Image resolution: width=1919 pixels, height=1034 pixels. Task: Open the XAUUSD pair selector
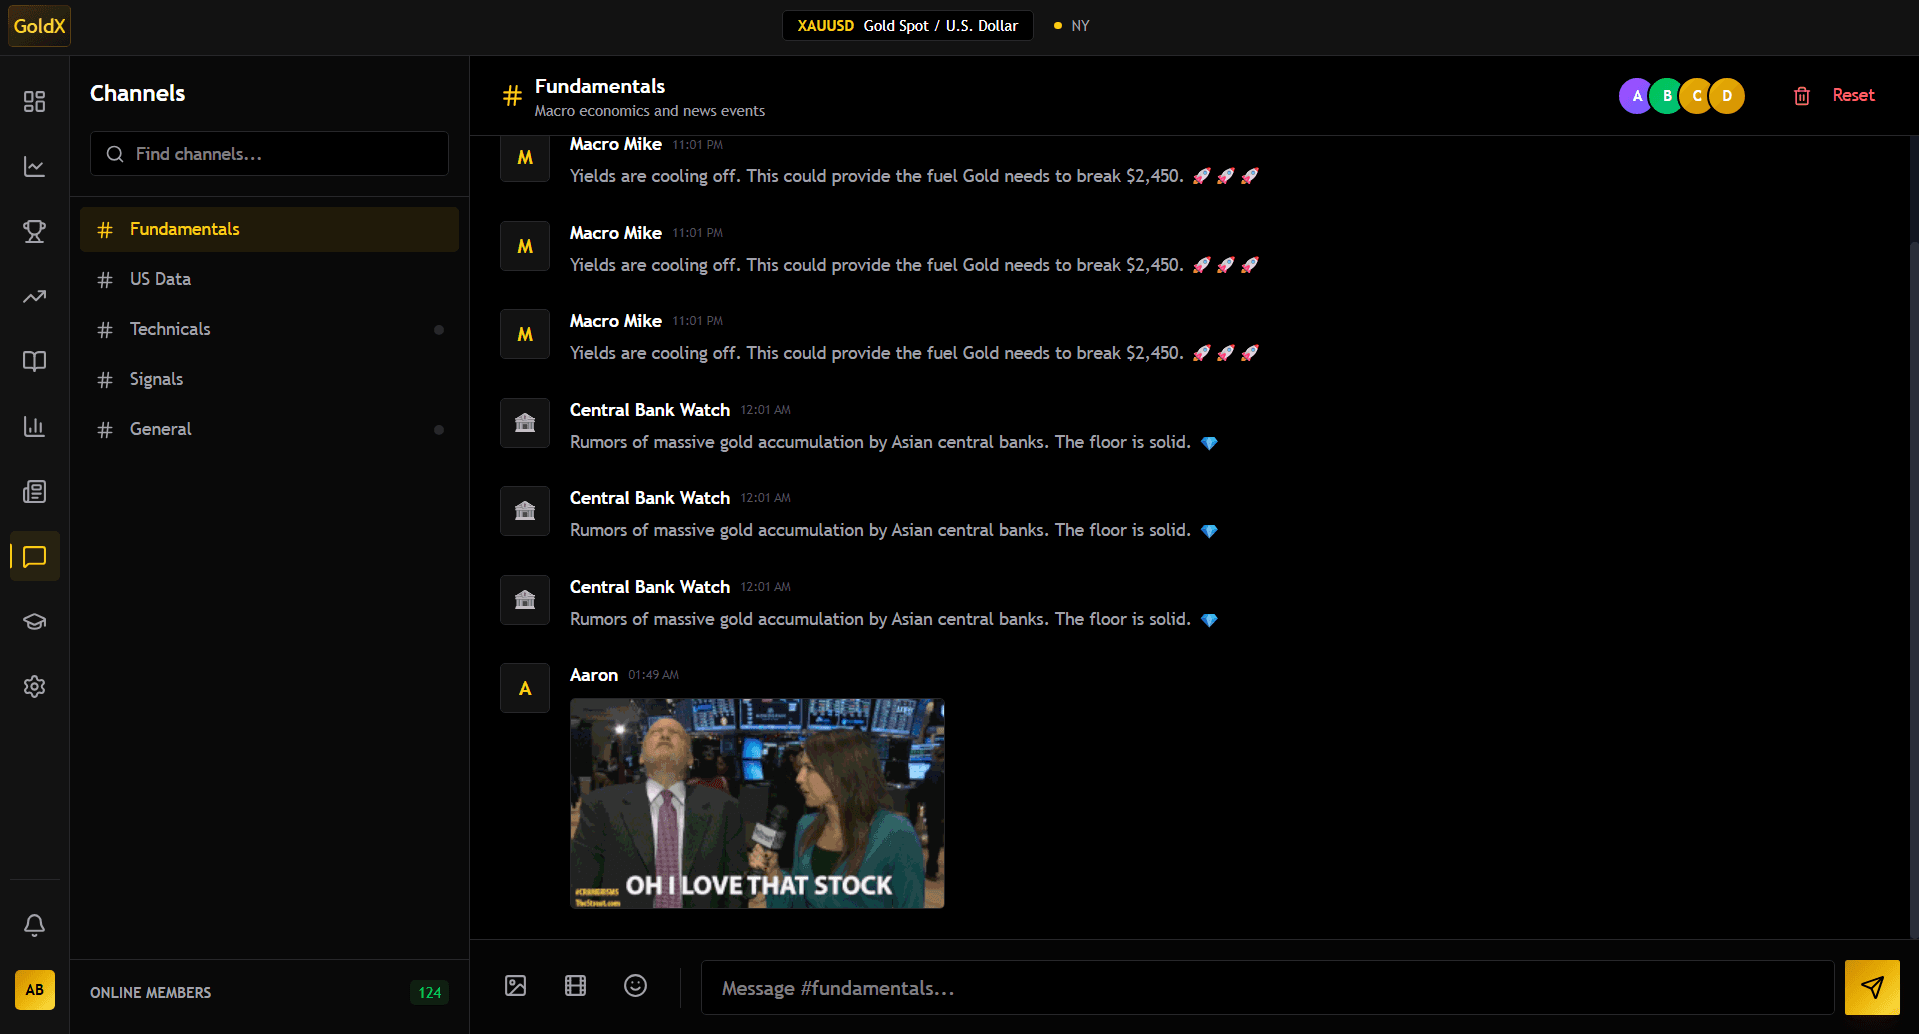tap(907, 25)
